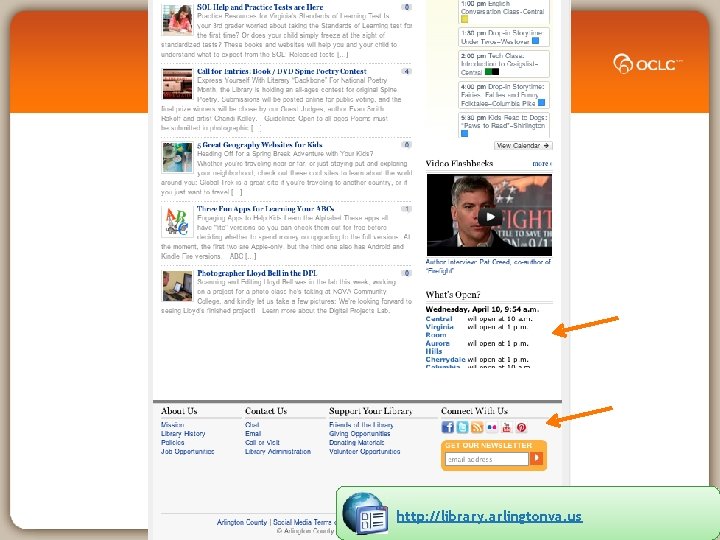Viewport: 720px width, 540px height.
Task: Open the Policies footer link
Action: (x=172, y=443)
